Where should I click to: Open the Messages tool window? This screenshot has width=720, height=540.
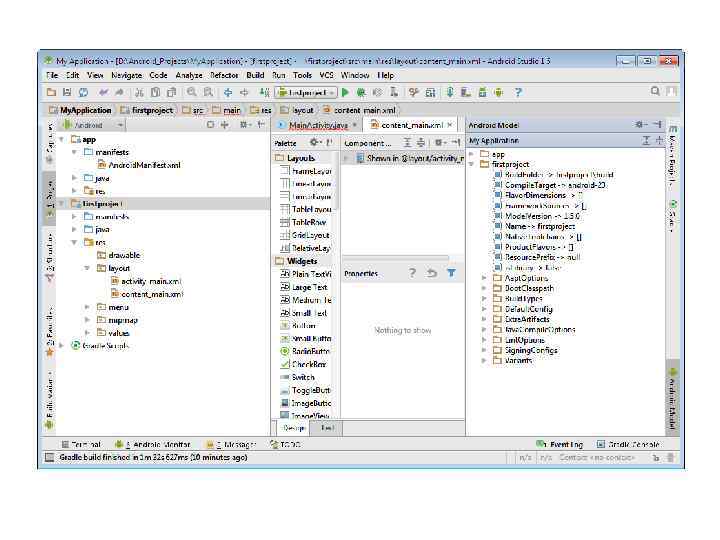pyautogui.click(x=231, y=444)
